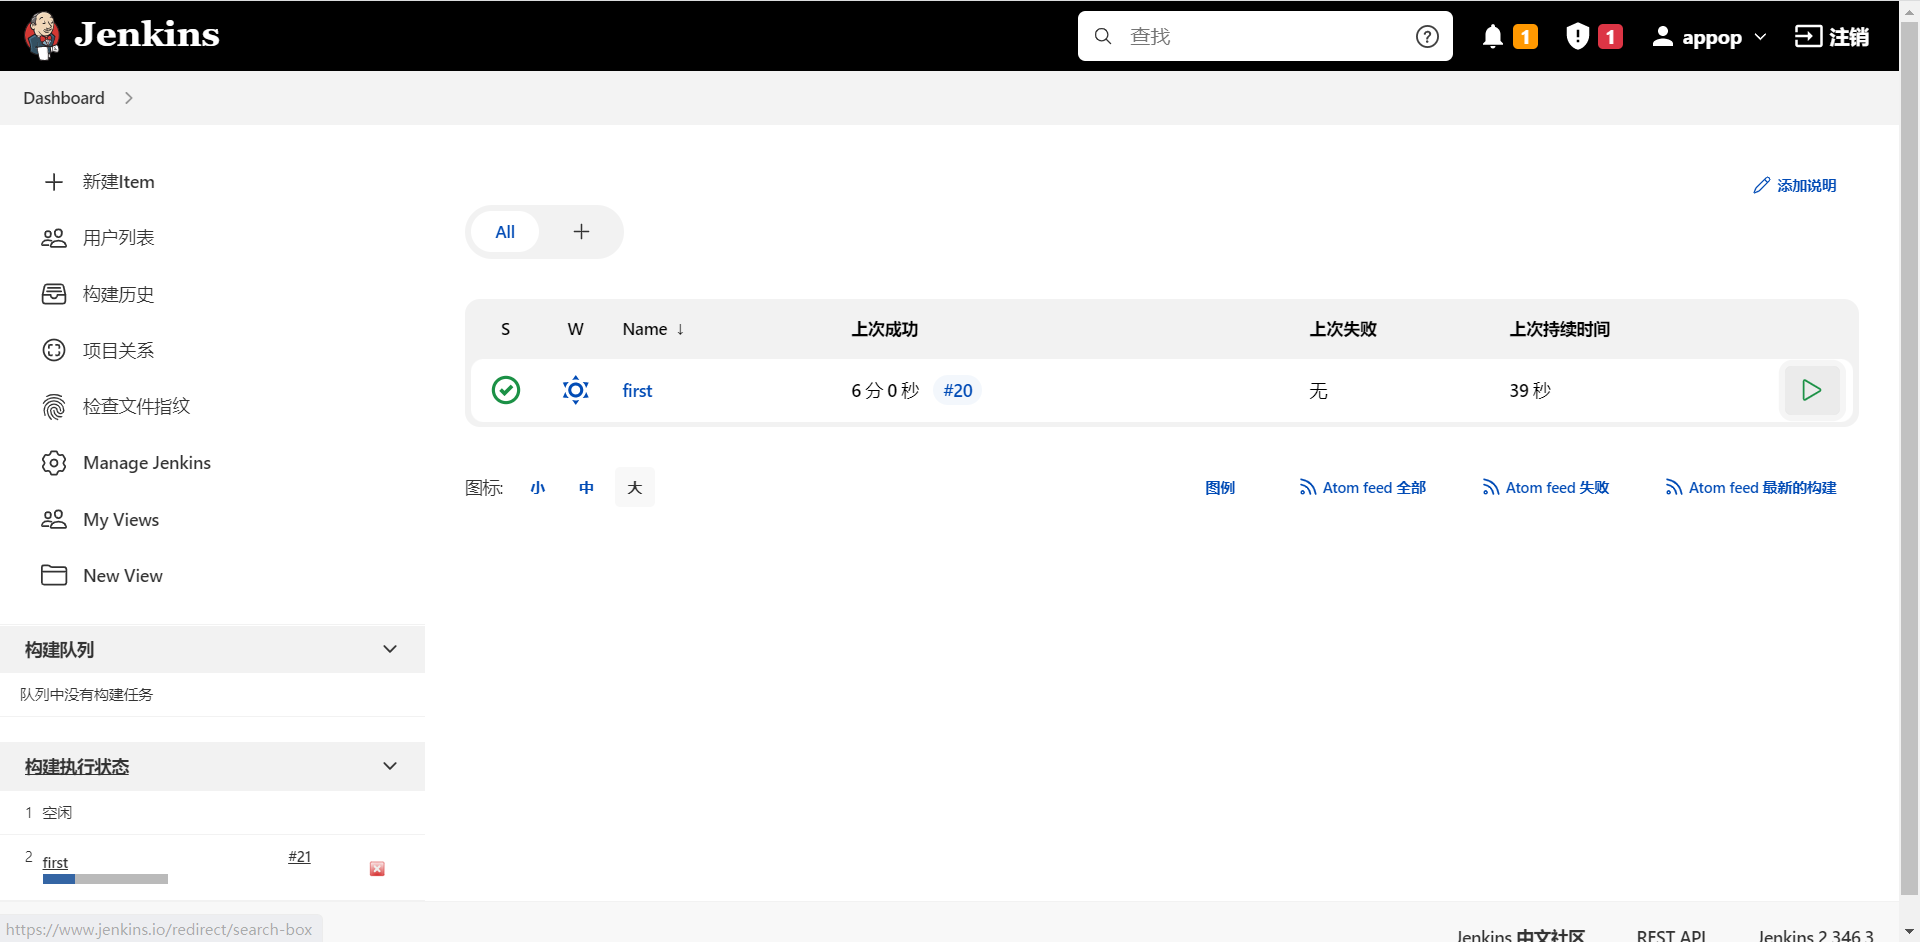This screenshot has height=942, width=1920.
Task: Select large icon size 大
Action: click(634, 488)
